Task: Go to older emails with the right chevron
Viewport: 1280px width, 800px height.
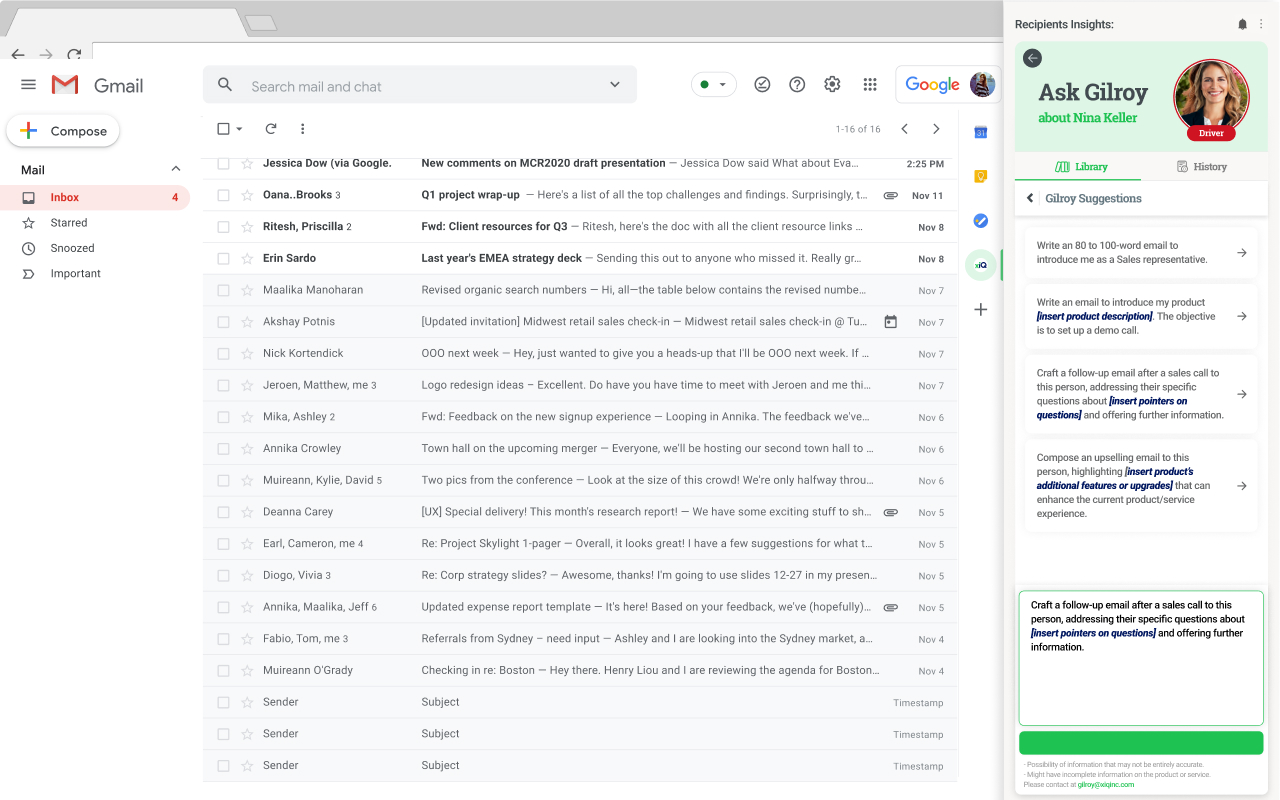Action: point(936,129)
